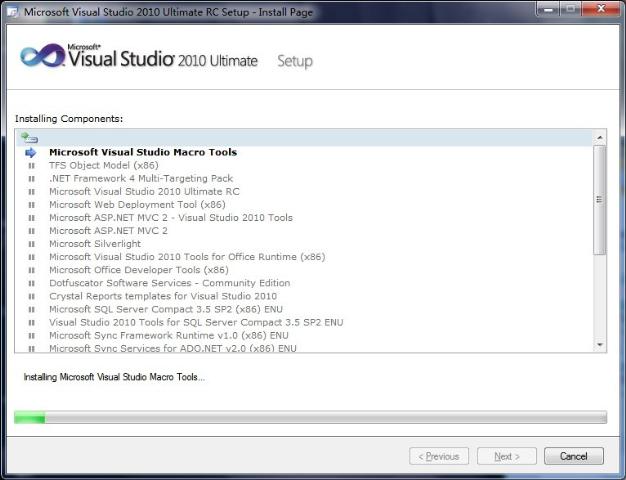The width and height of the screenshot is (626, 480).
Task: Click pause icon beside Sync Services for ADO.NET
Action: point(32,349)
